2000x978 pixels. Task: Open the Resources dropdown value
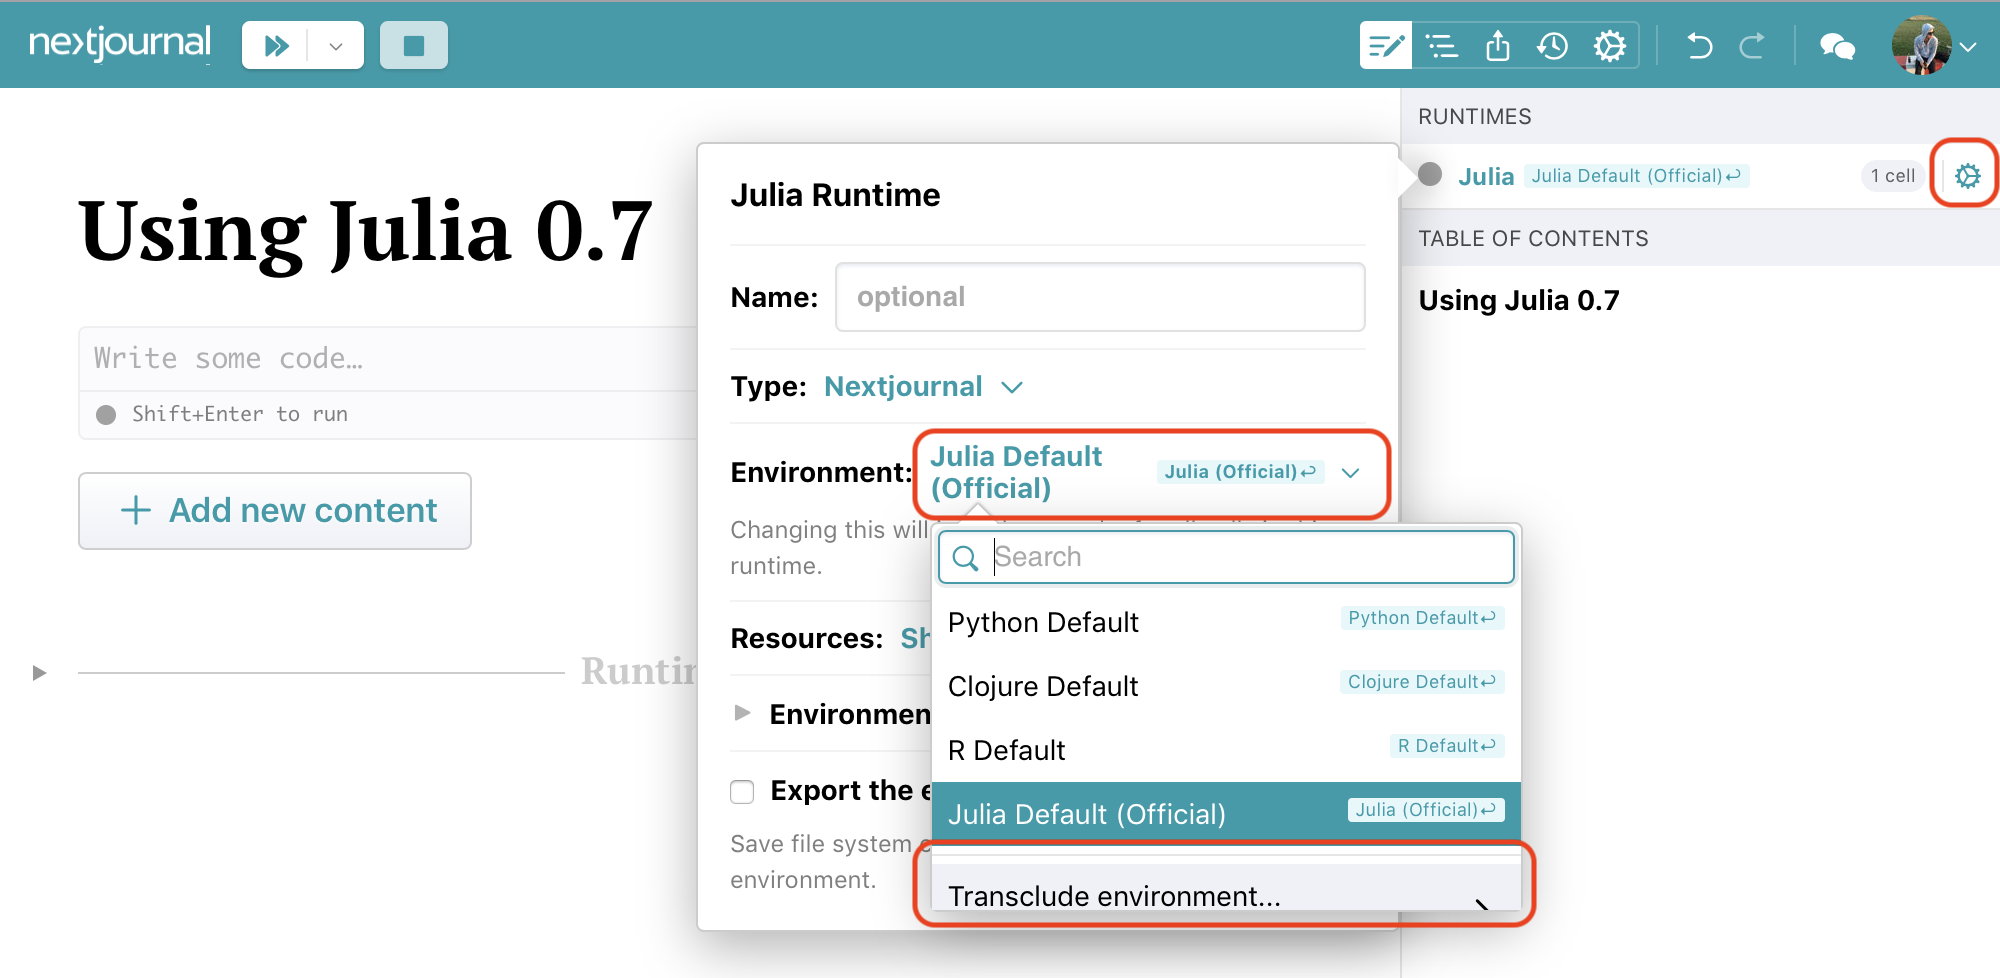click(915, 638)
